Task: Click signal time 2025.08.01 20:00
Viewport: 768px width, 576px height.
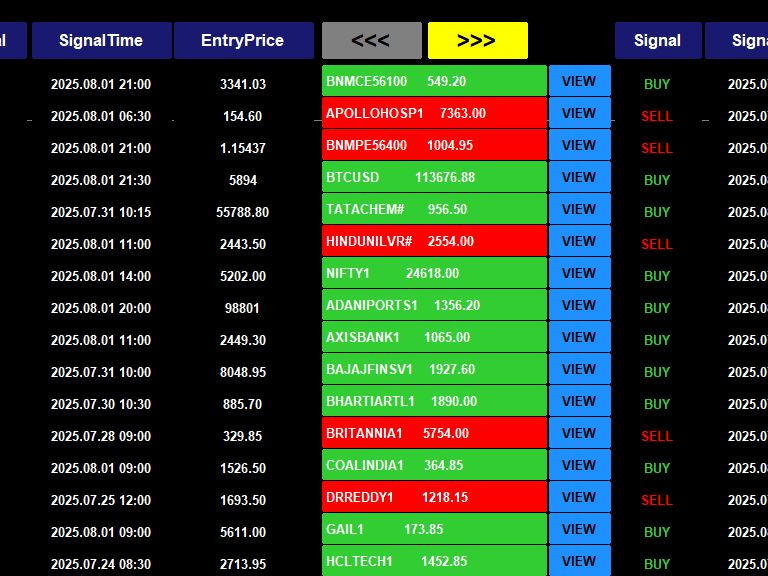Action: pos(101,309)
